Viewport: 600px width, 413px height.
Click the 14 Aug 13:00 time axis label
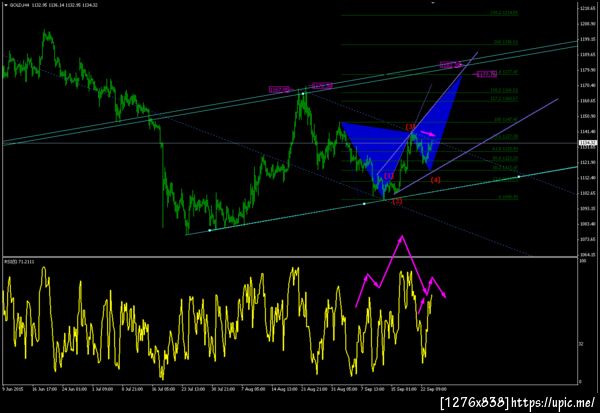284,389
